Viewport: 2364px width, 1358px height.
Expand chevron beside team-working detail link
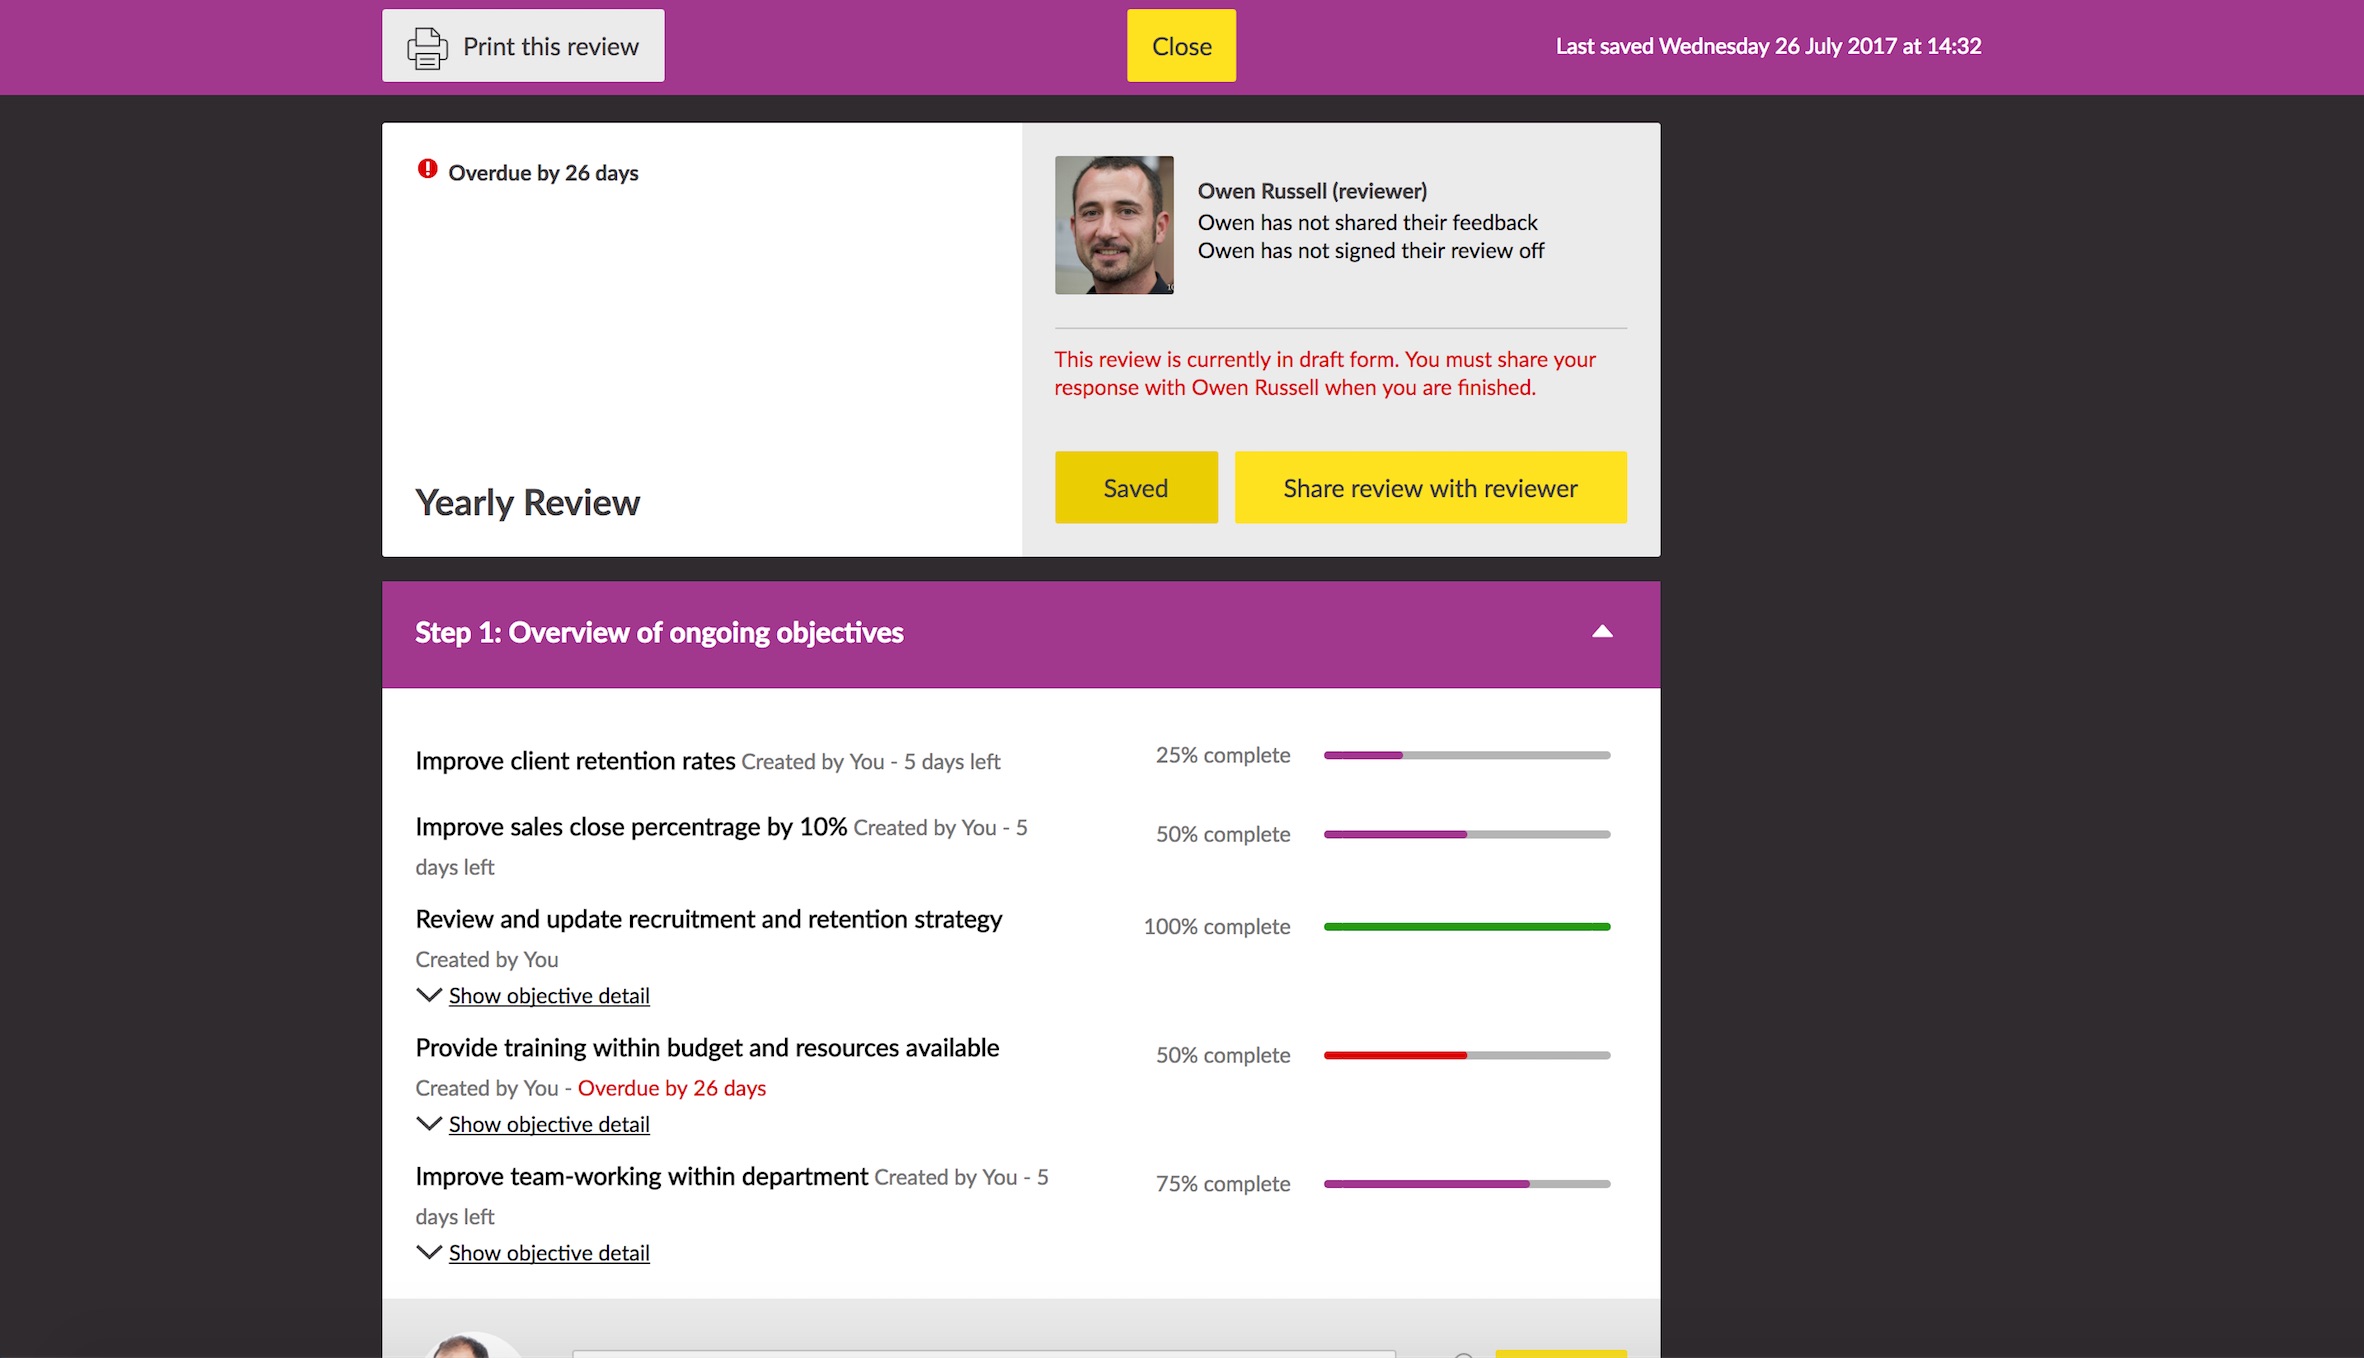[429, 1252]
